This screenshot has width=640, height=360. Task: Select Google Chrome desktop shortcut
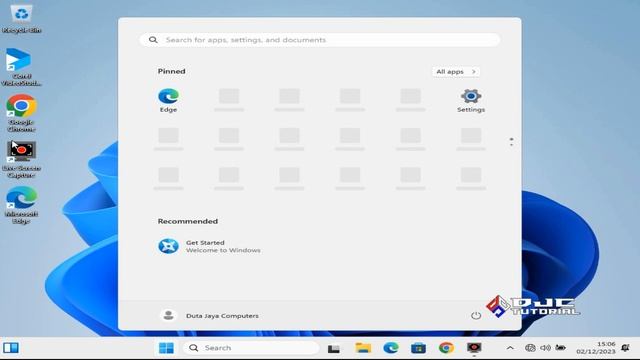tap(21, 113)
